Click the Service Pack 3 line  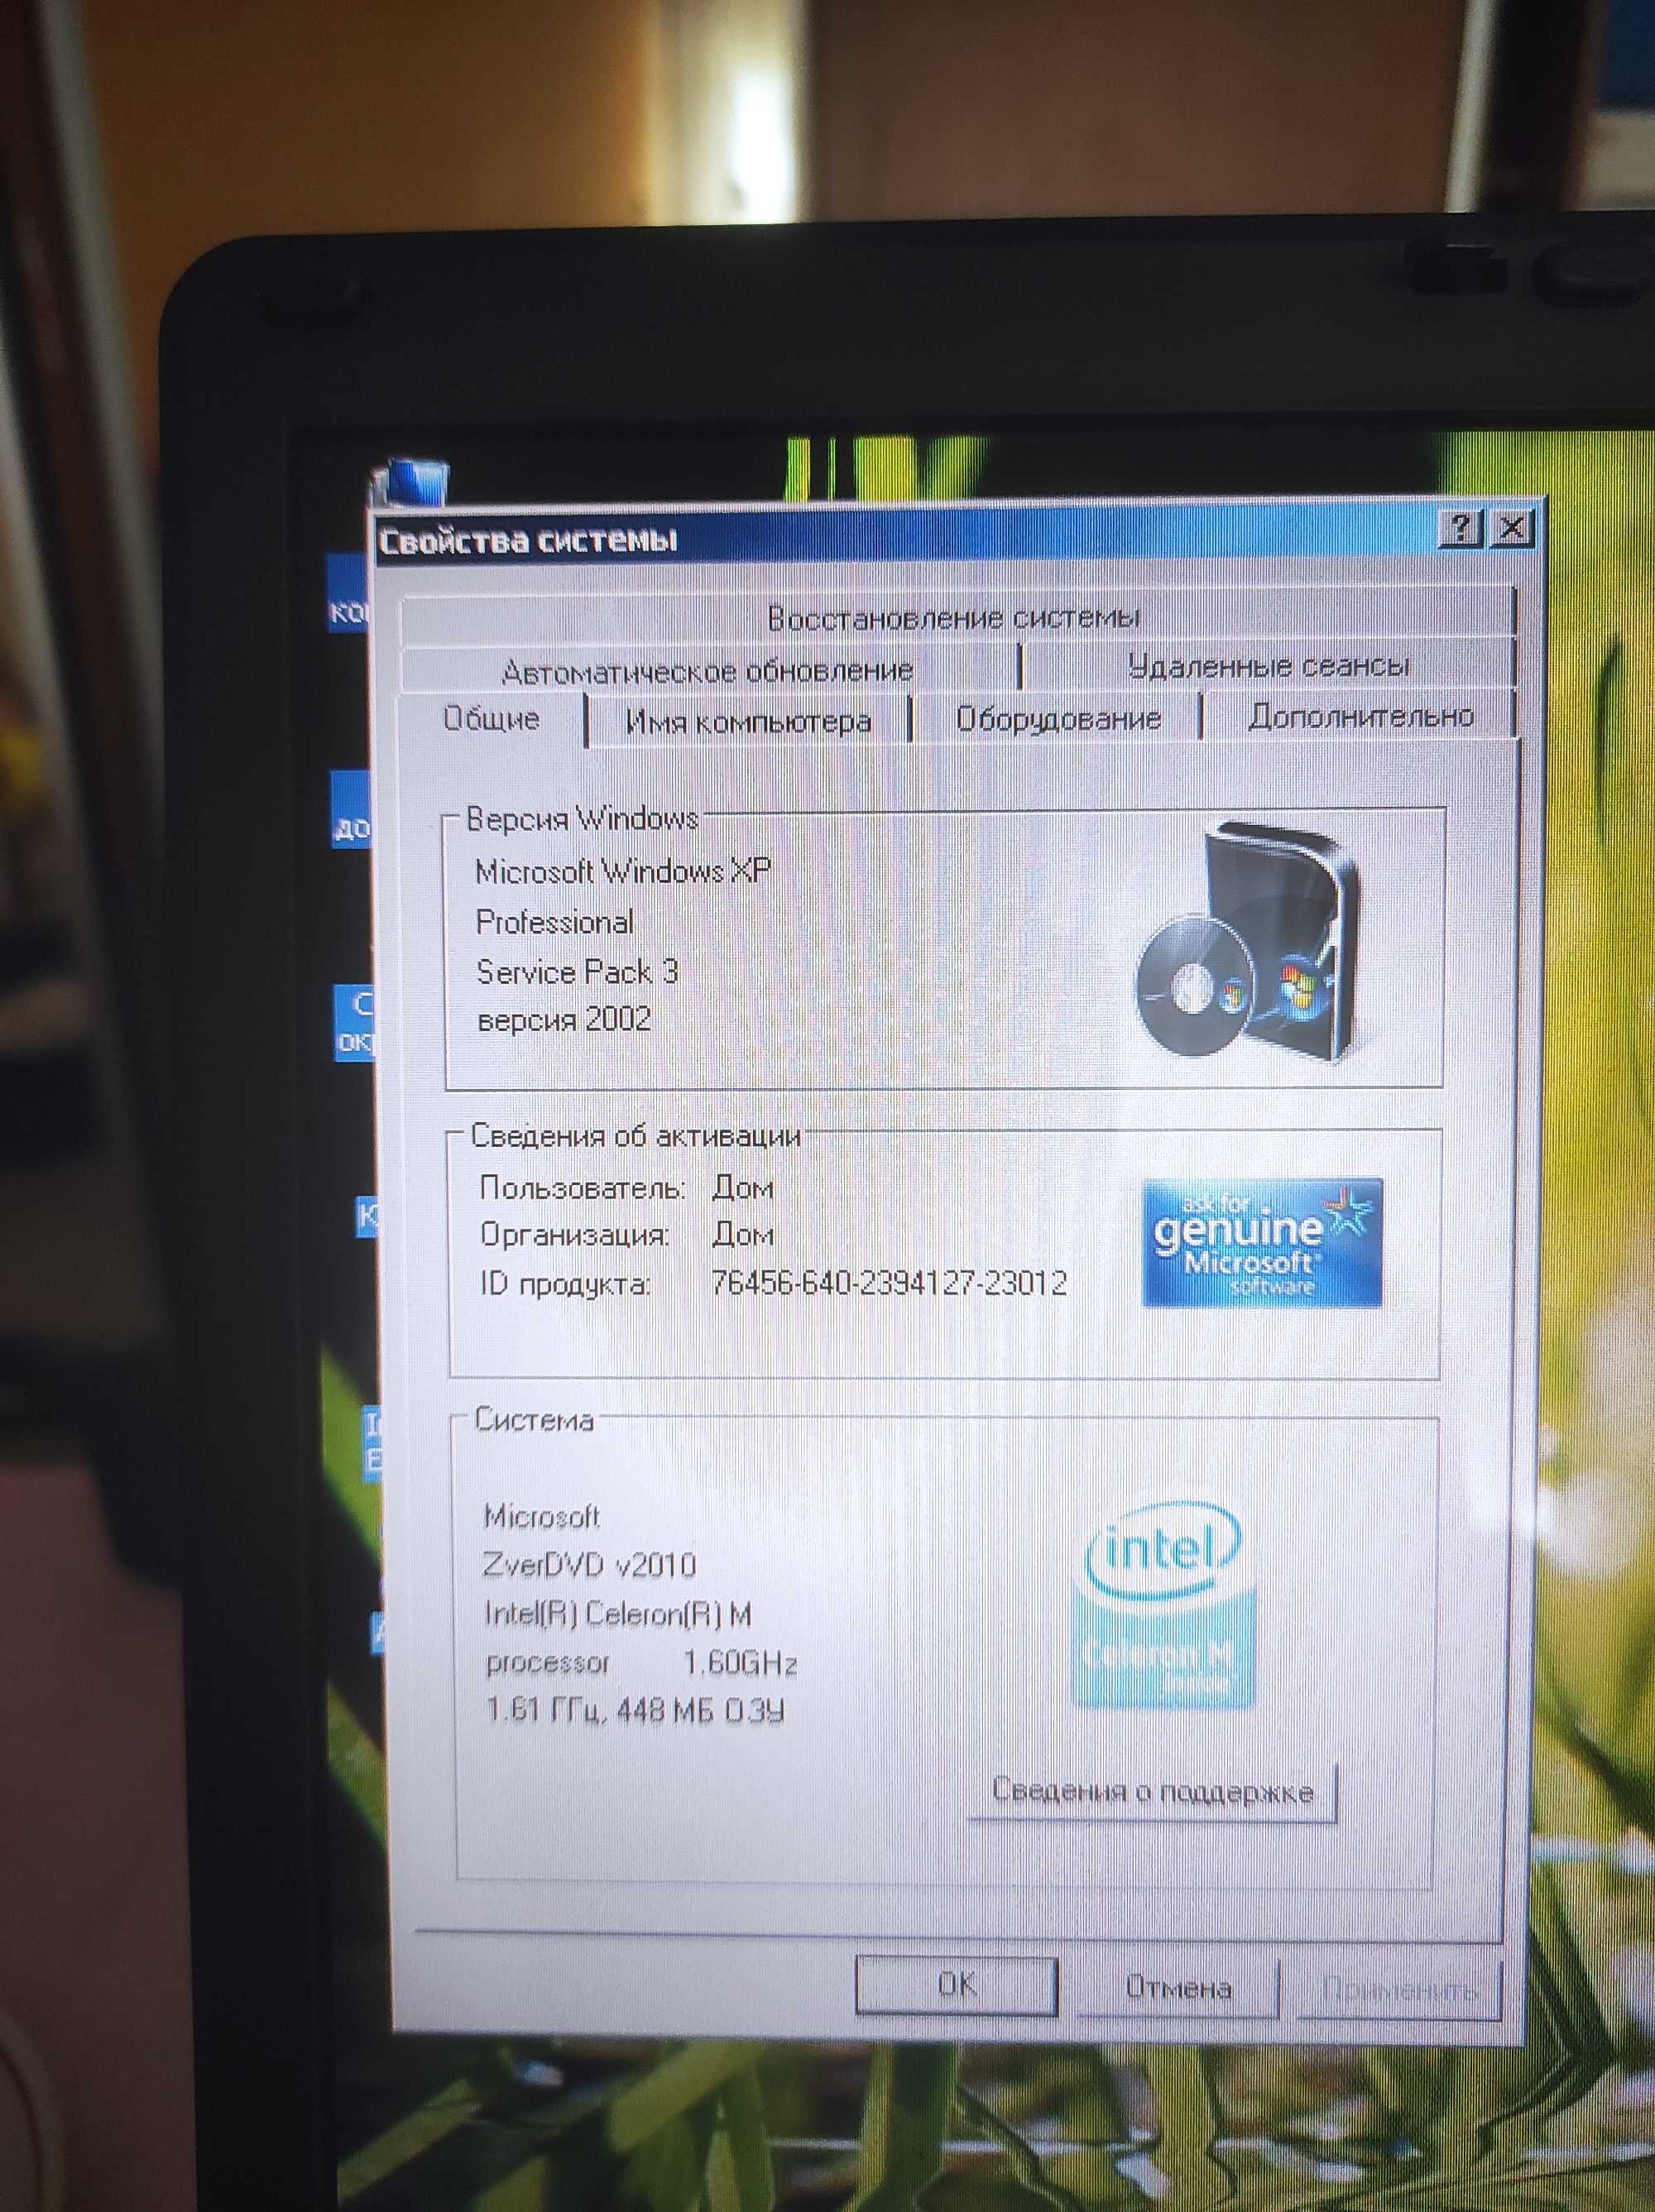[577, 972]
